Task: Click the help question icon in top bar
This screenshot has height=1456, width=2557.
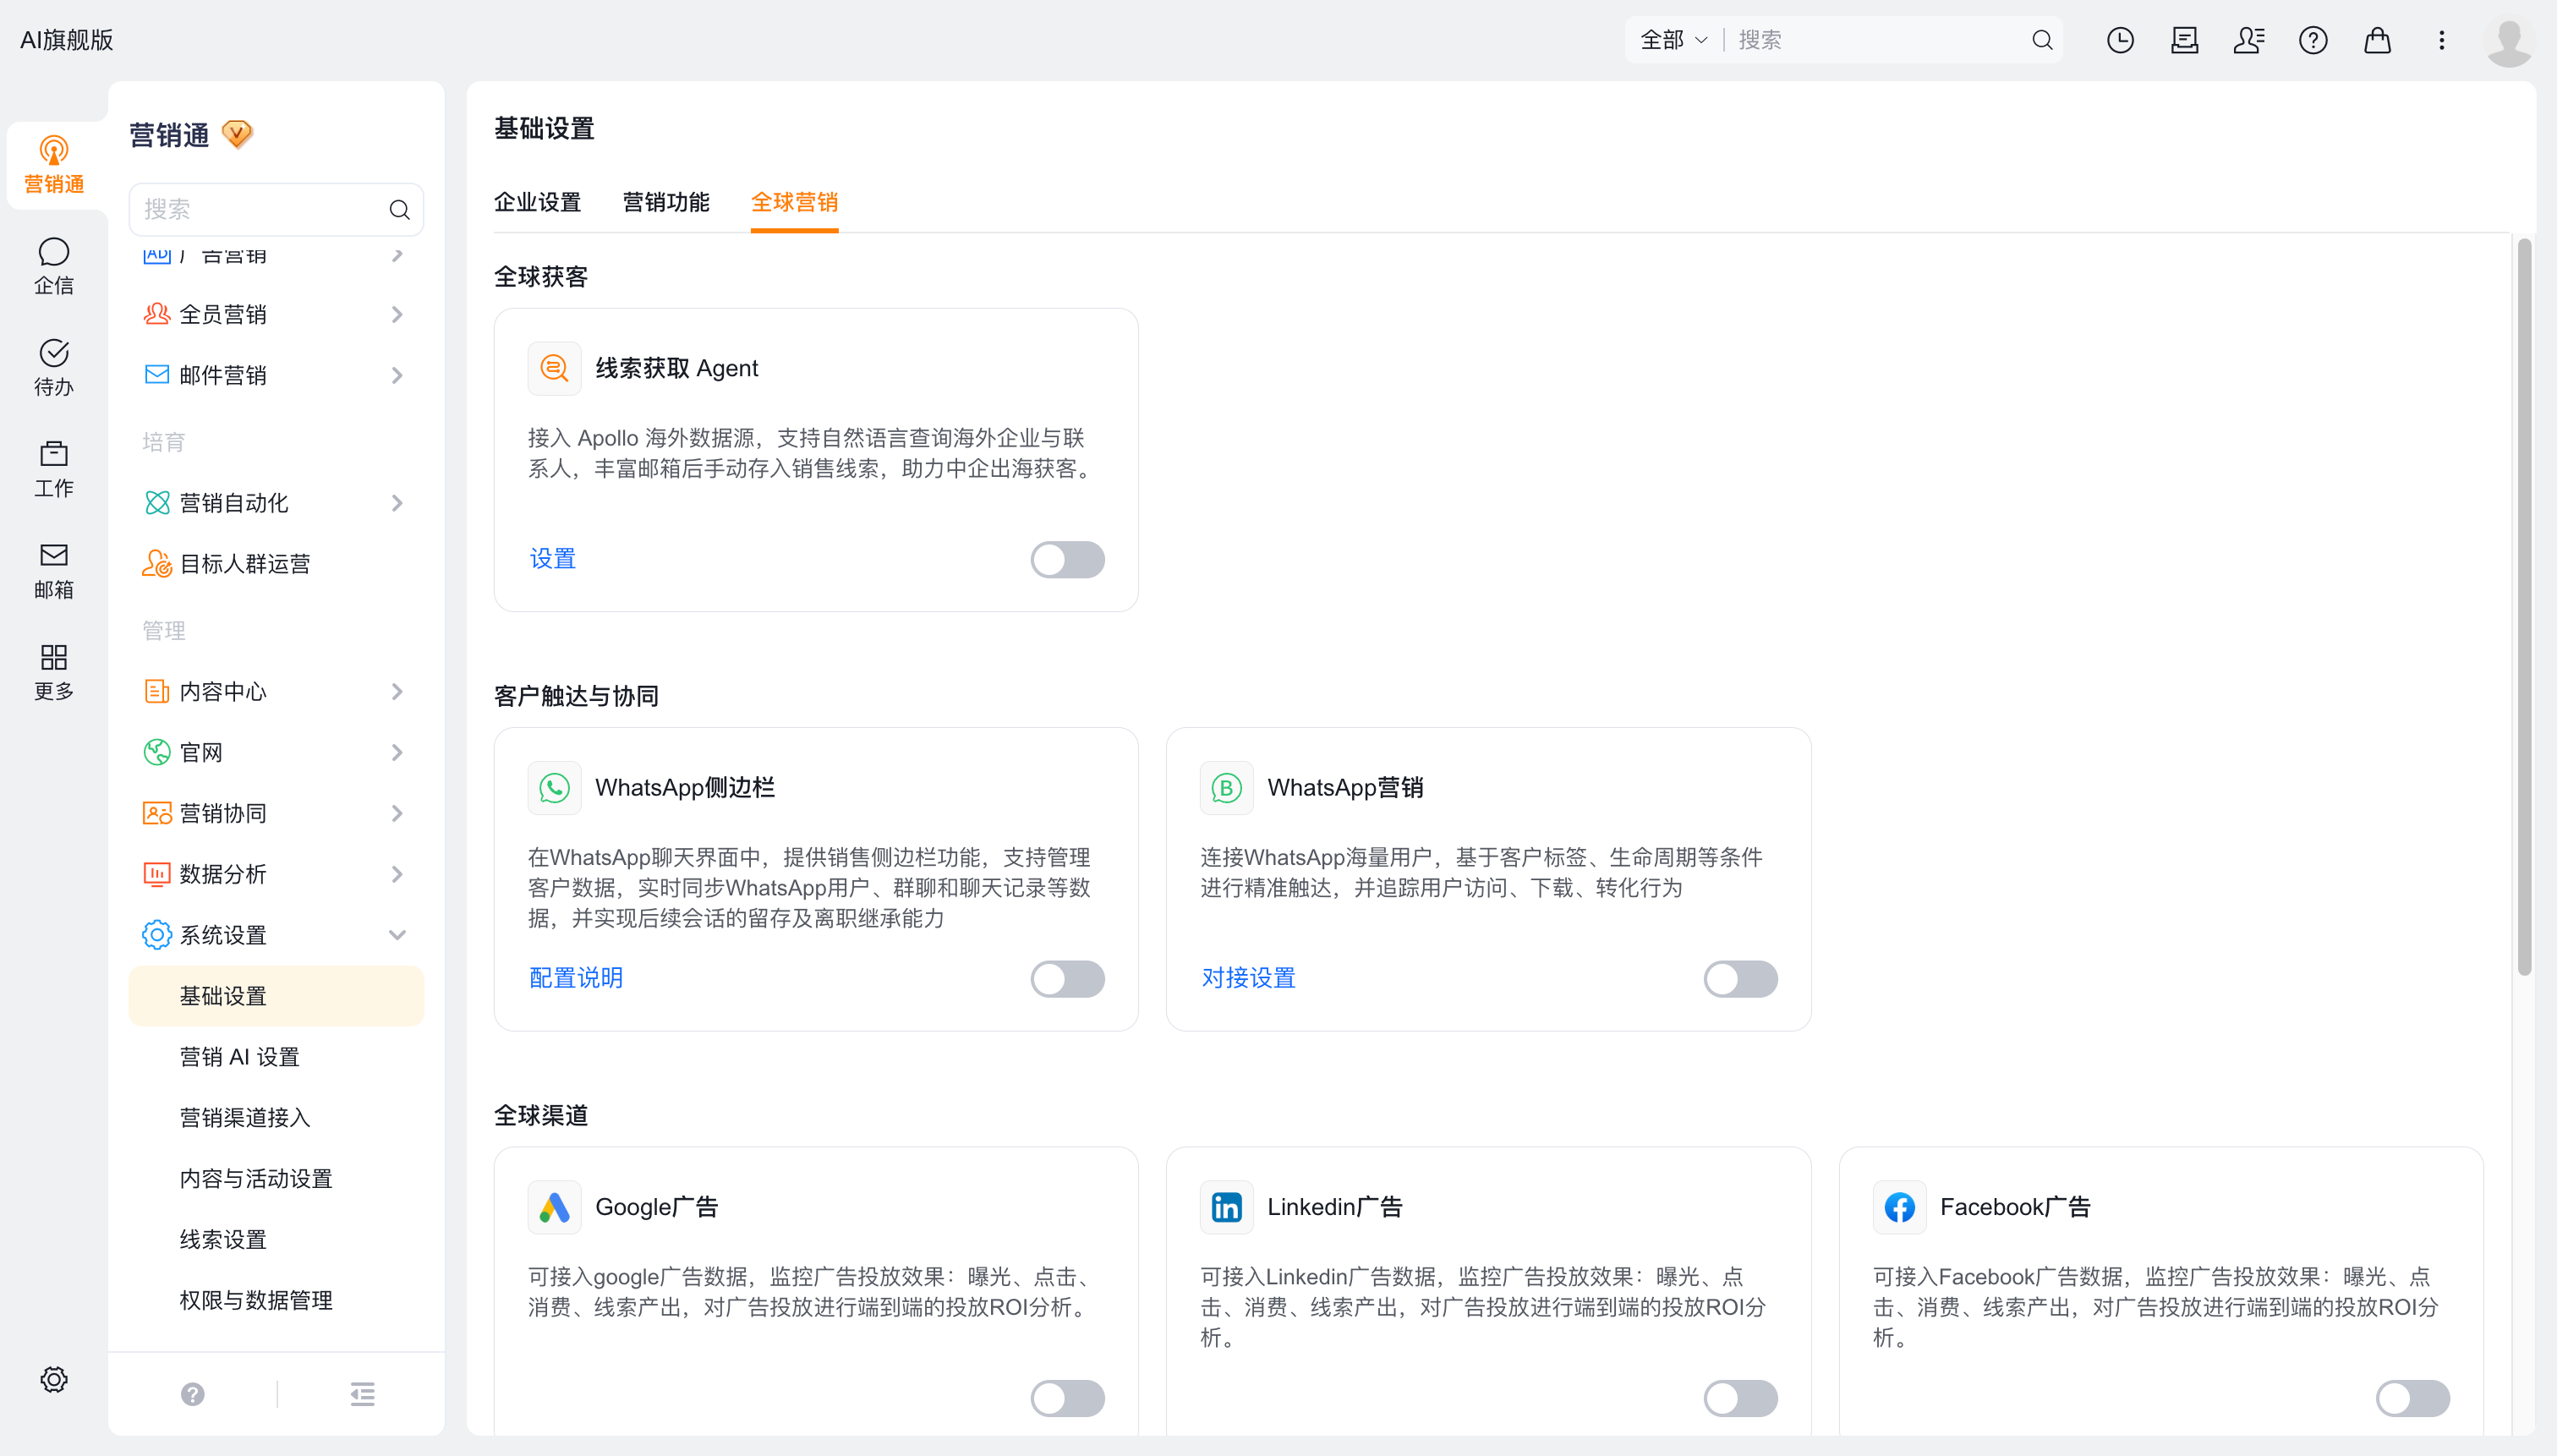Action: [x=2313, y=40]
